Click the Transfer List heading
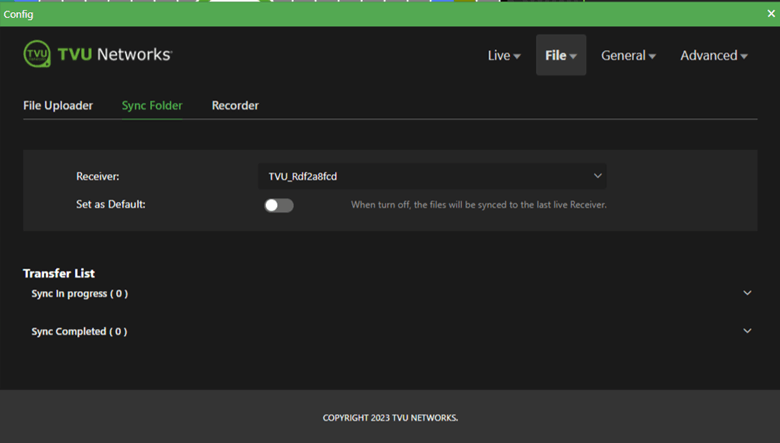780x443 pixels. tap(59, 273)
